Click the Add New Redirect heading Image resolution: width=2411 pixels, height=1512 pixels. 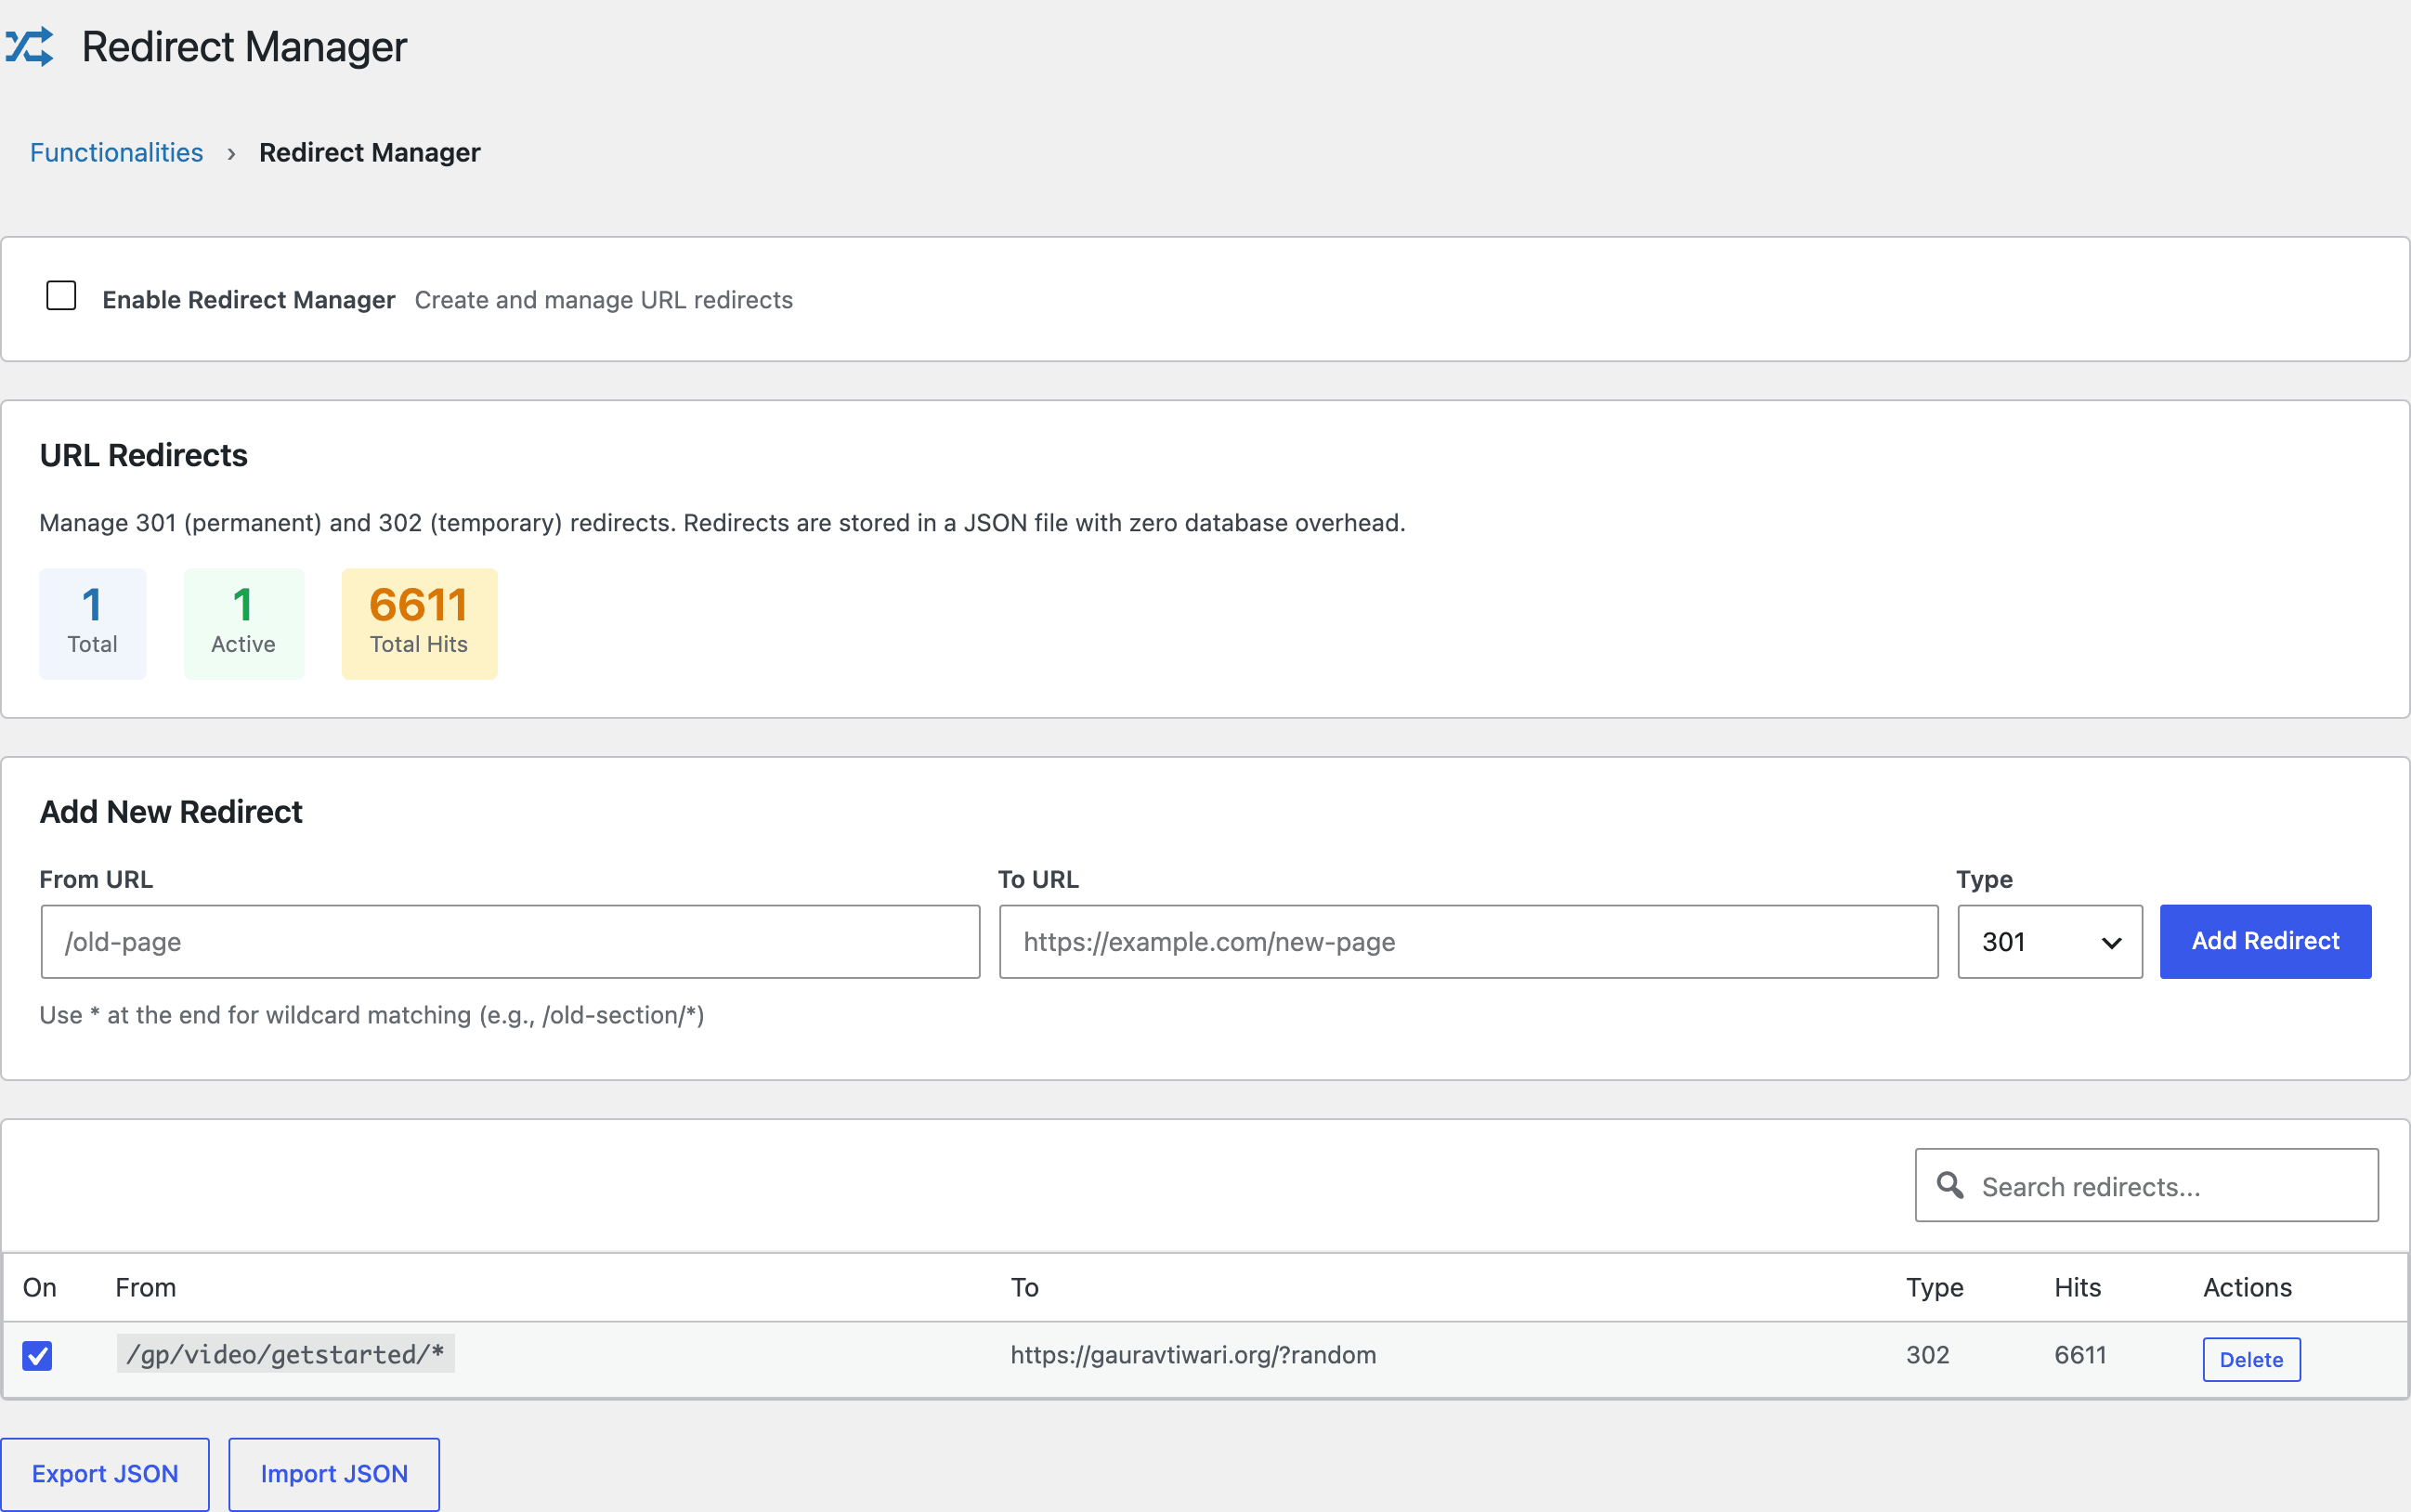[171, 812]
